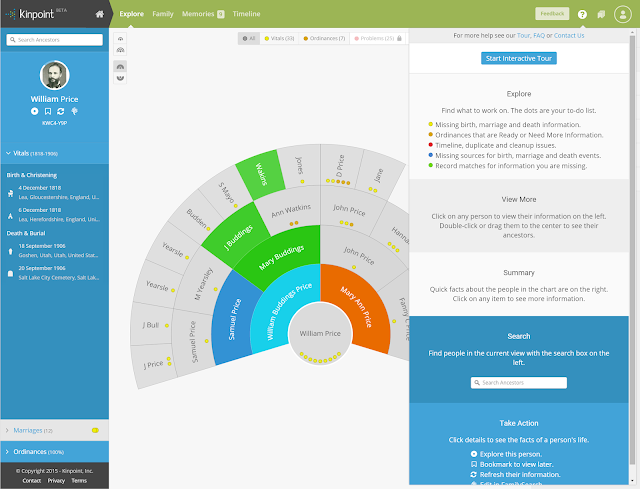This screenshot has width=640, height=489.
Task: Select the green Mary Buddings segment
Action: [x=284, y=256]
